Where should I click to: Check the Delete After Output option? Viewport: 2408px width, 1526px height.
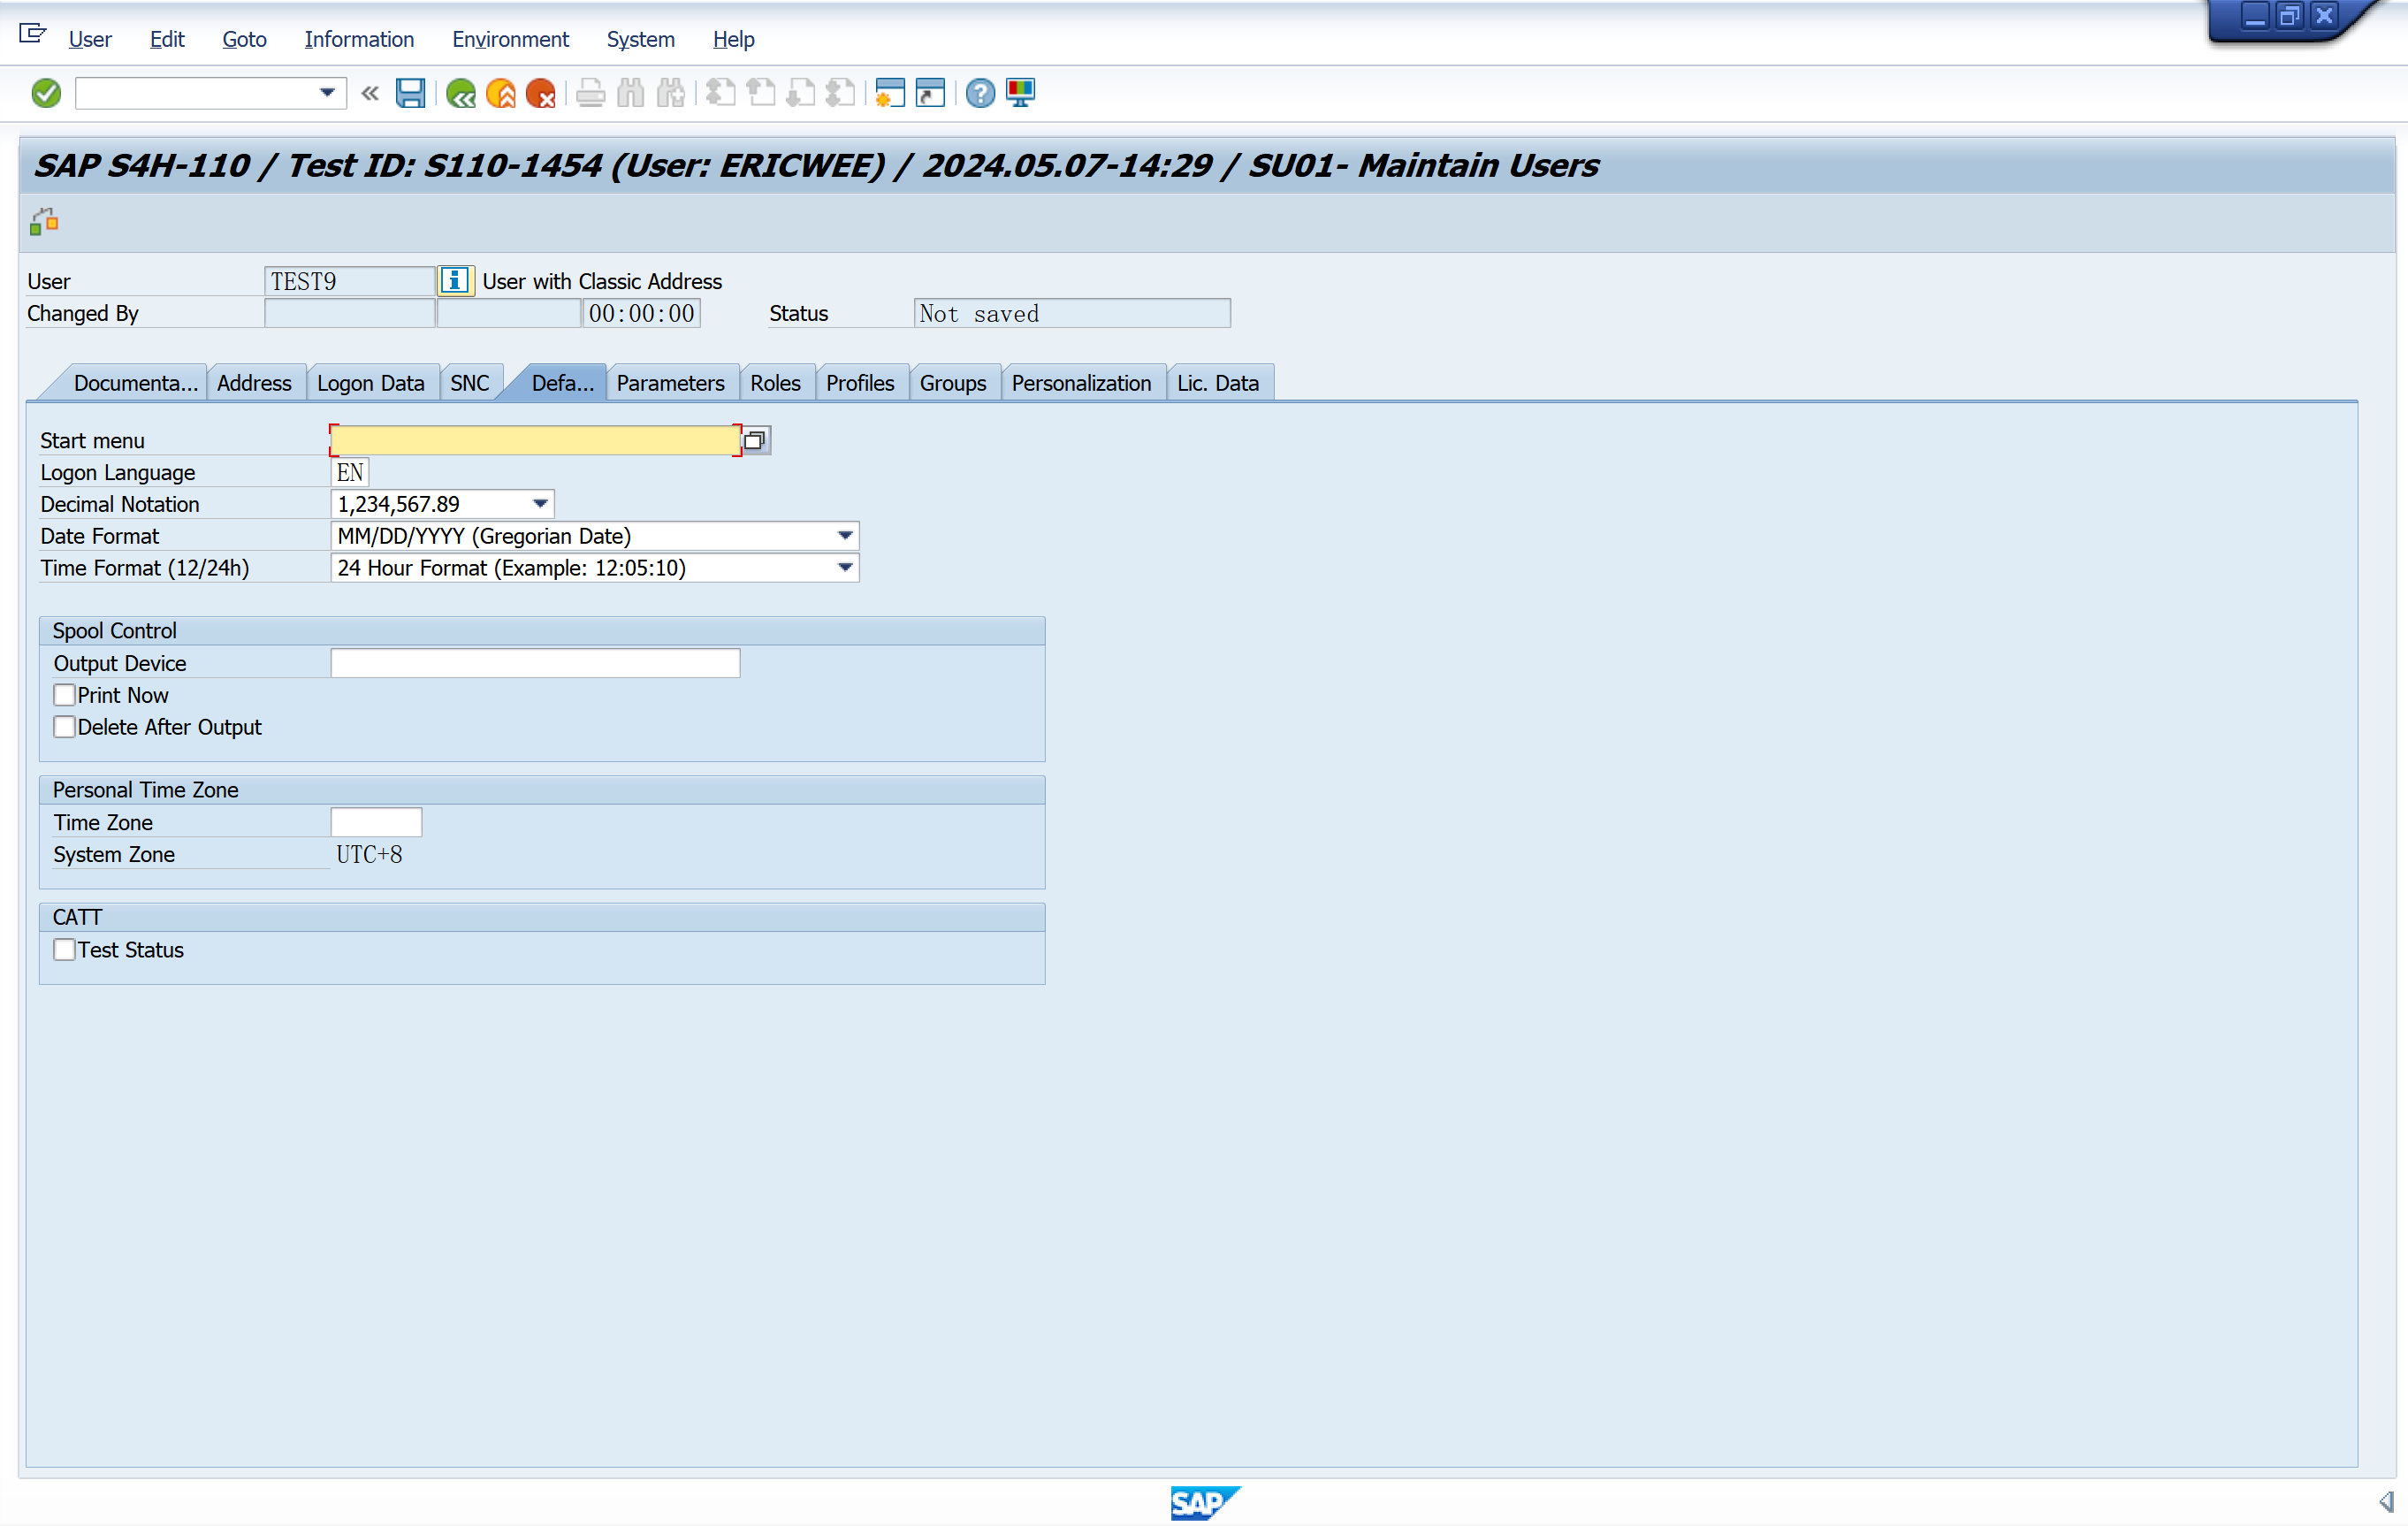tap(65, 727)
